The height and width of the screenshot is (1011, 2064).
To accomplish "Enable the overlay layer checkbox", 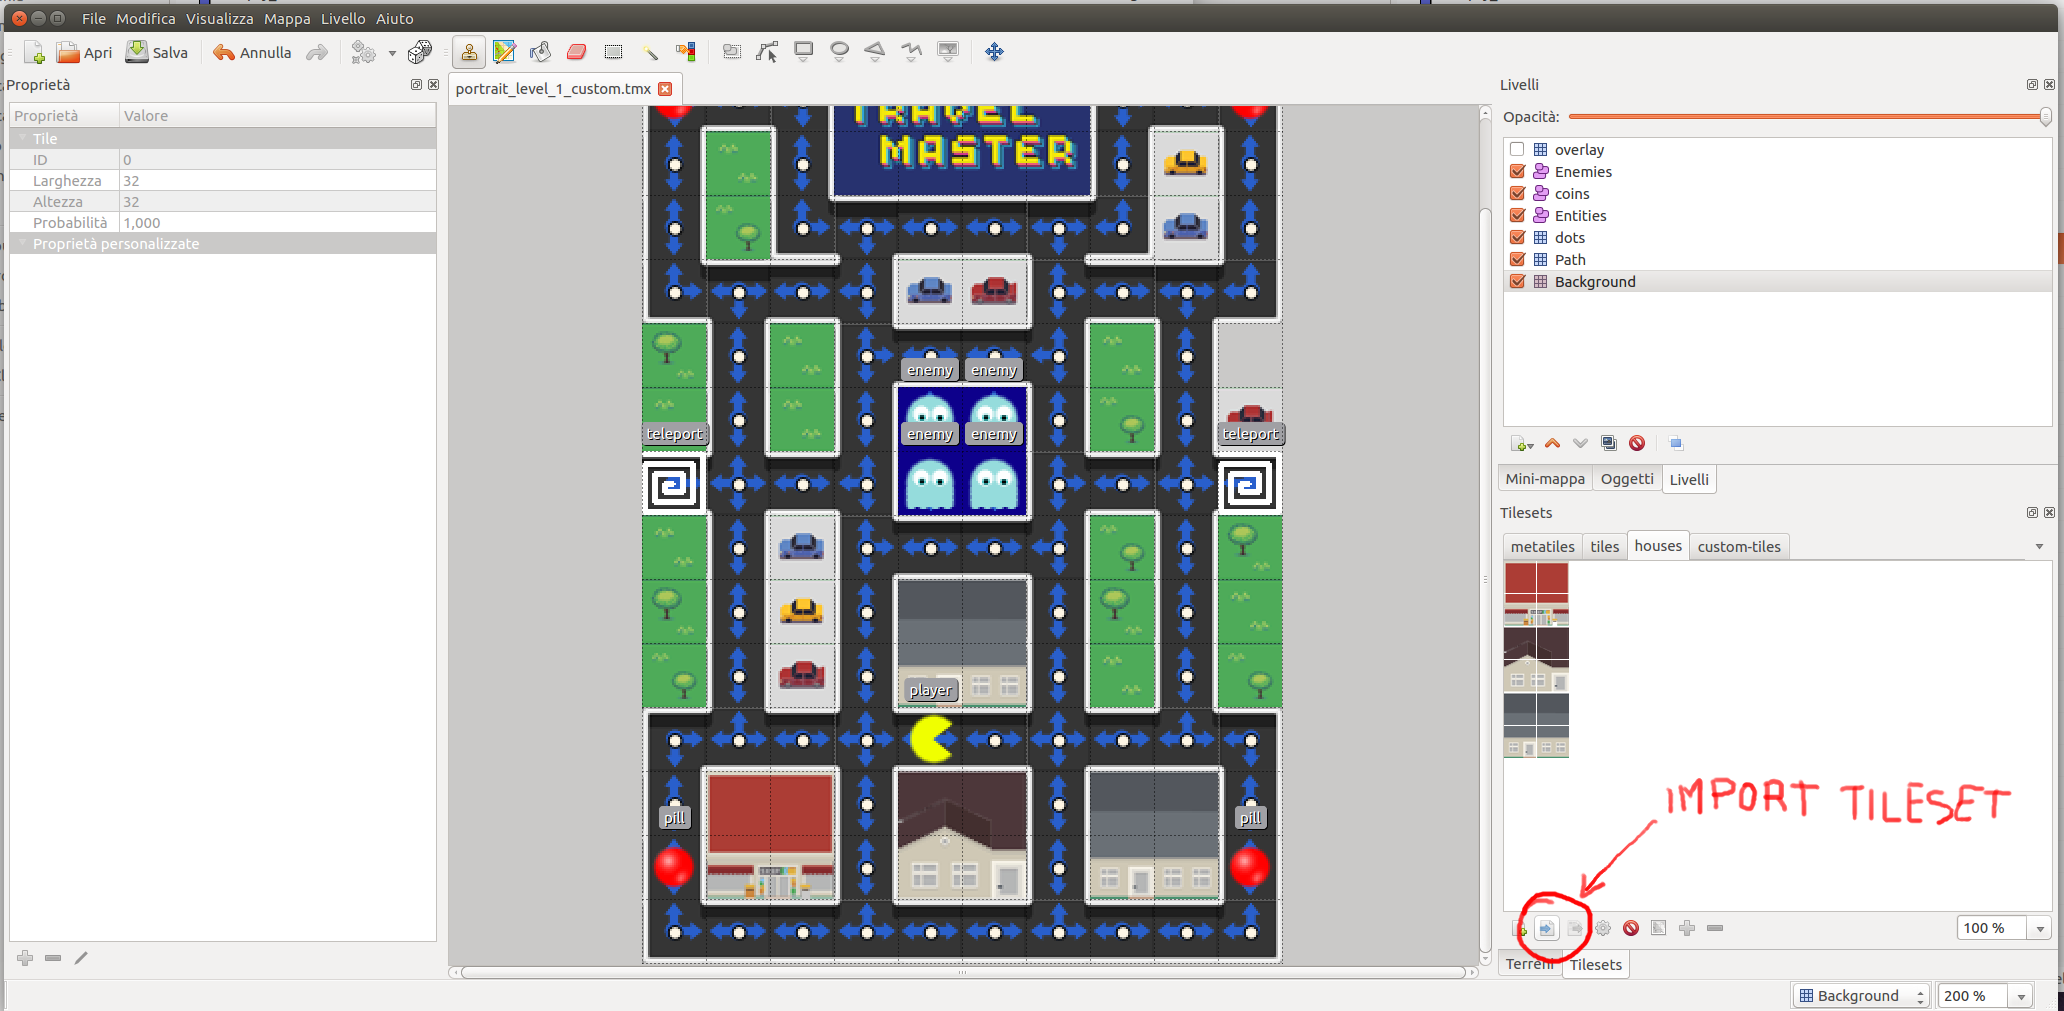I will (1517, 149).
